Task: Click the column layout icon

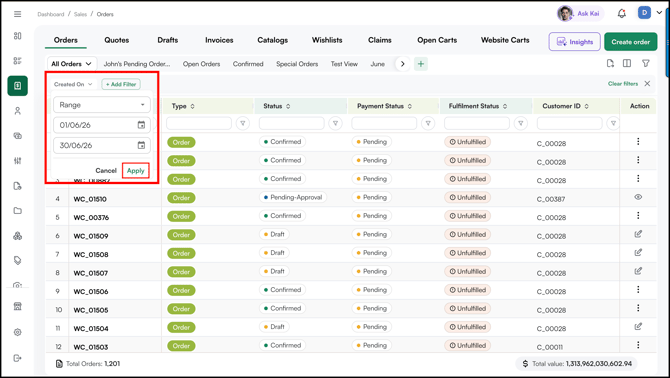Action: click(x=627, y=63)
